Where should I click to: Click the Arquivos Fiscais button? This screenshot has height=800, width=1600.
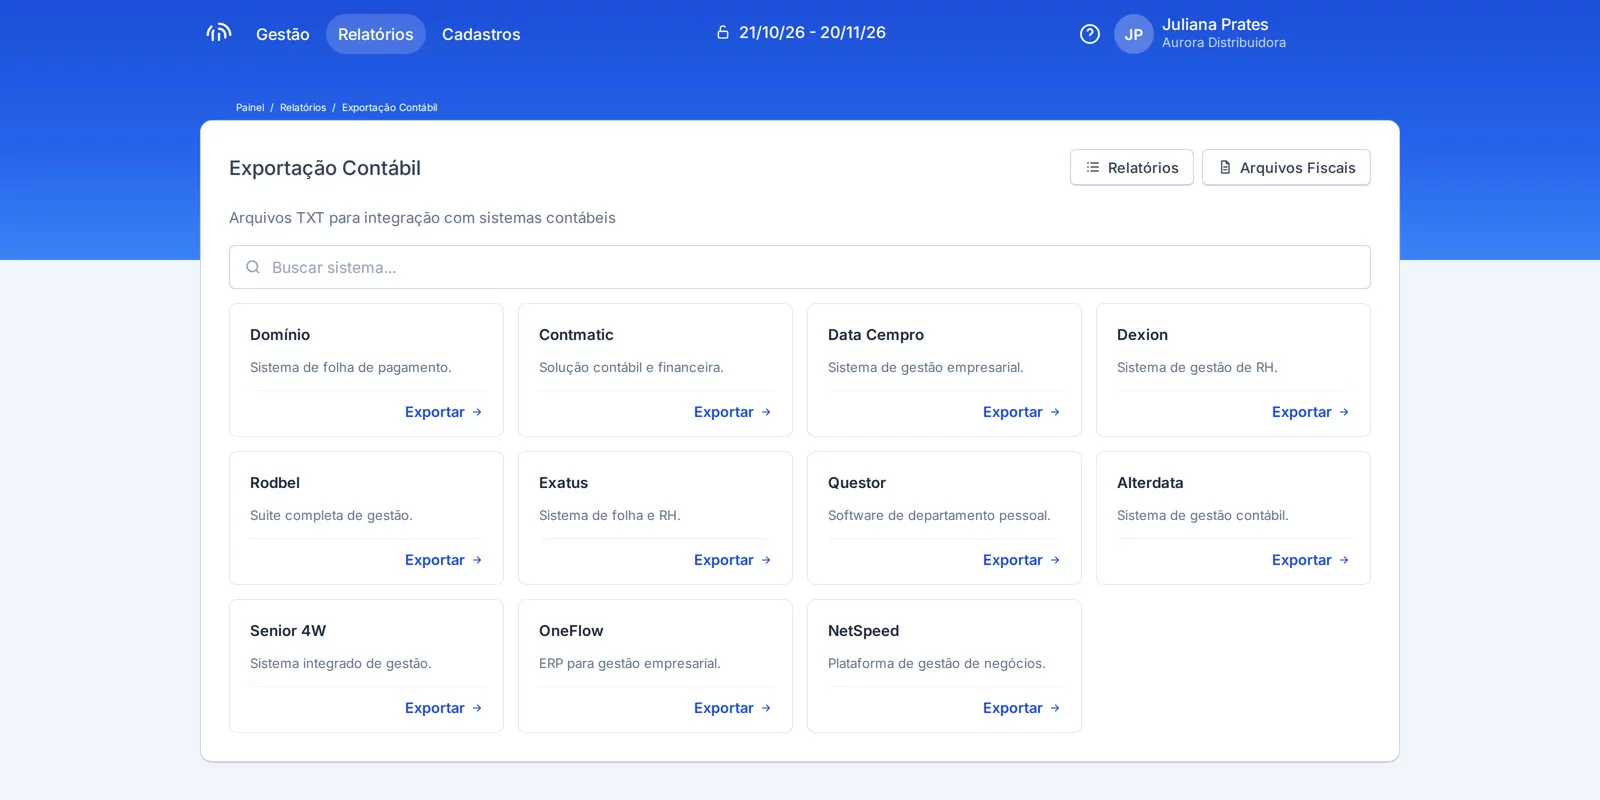pos(1286,167)
